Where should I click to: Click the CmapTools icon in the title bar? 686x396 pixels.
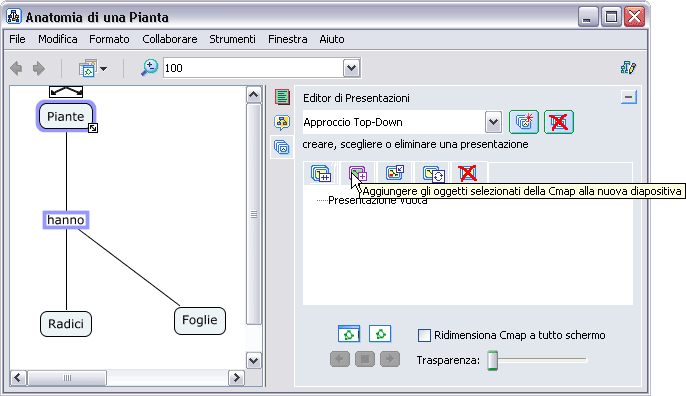pyautogui.click(x=14, y=17)
